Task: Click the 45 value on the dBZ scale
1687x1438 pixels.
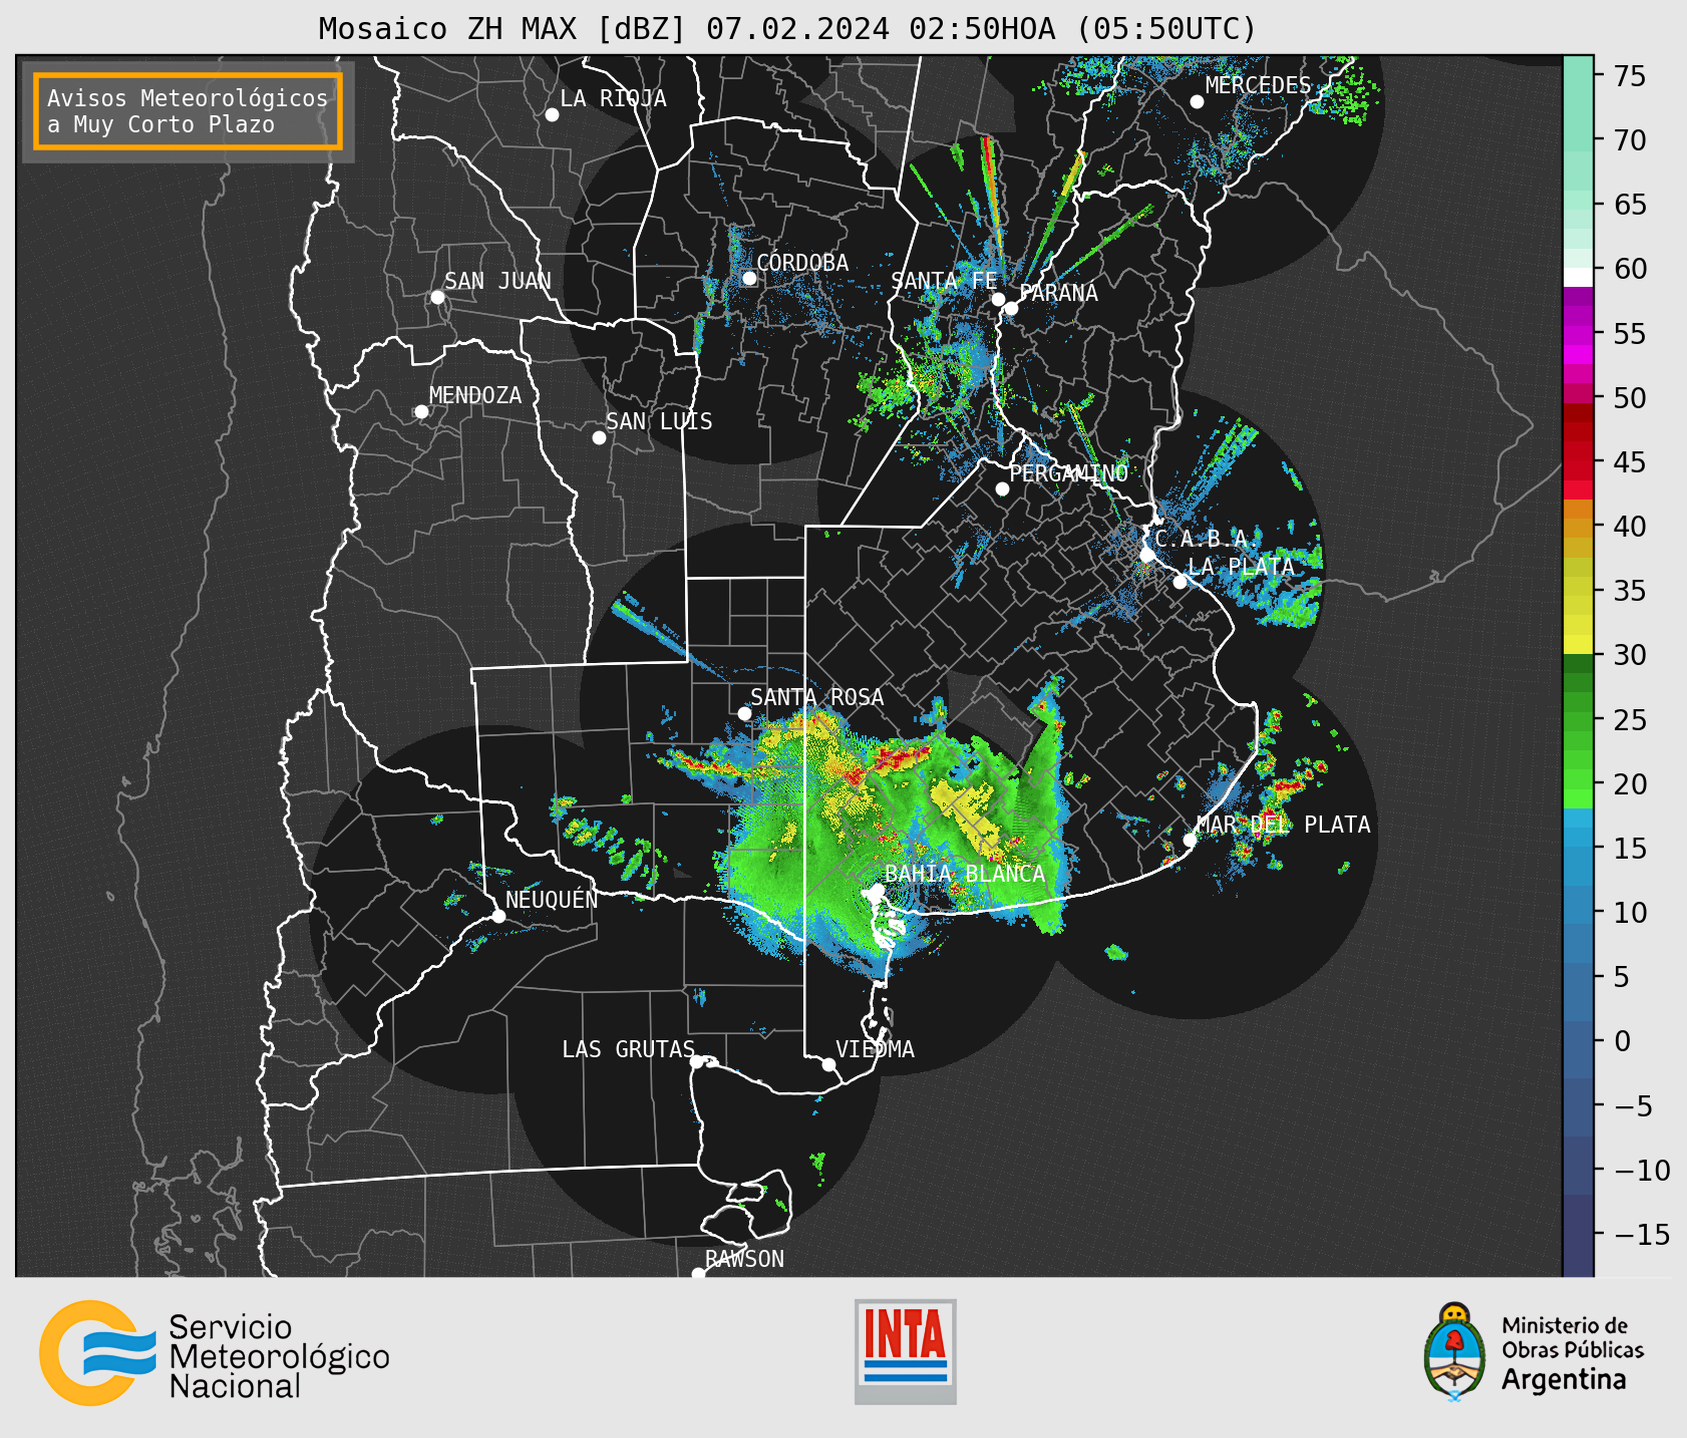Action: 1629,462
